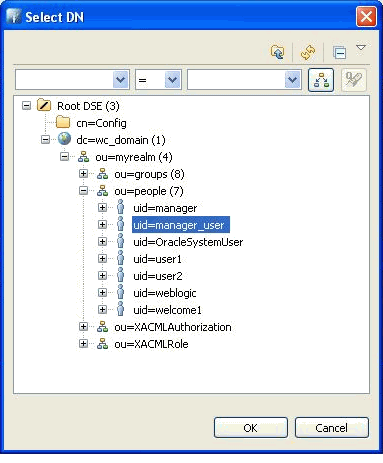Click into the attribute name text field
Image resolution: width=383 pixels, height=463 pixels.
(64, 80)
